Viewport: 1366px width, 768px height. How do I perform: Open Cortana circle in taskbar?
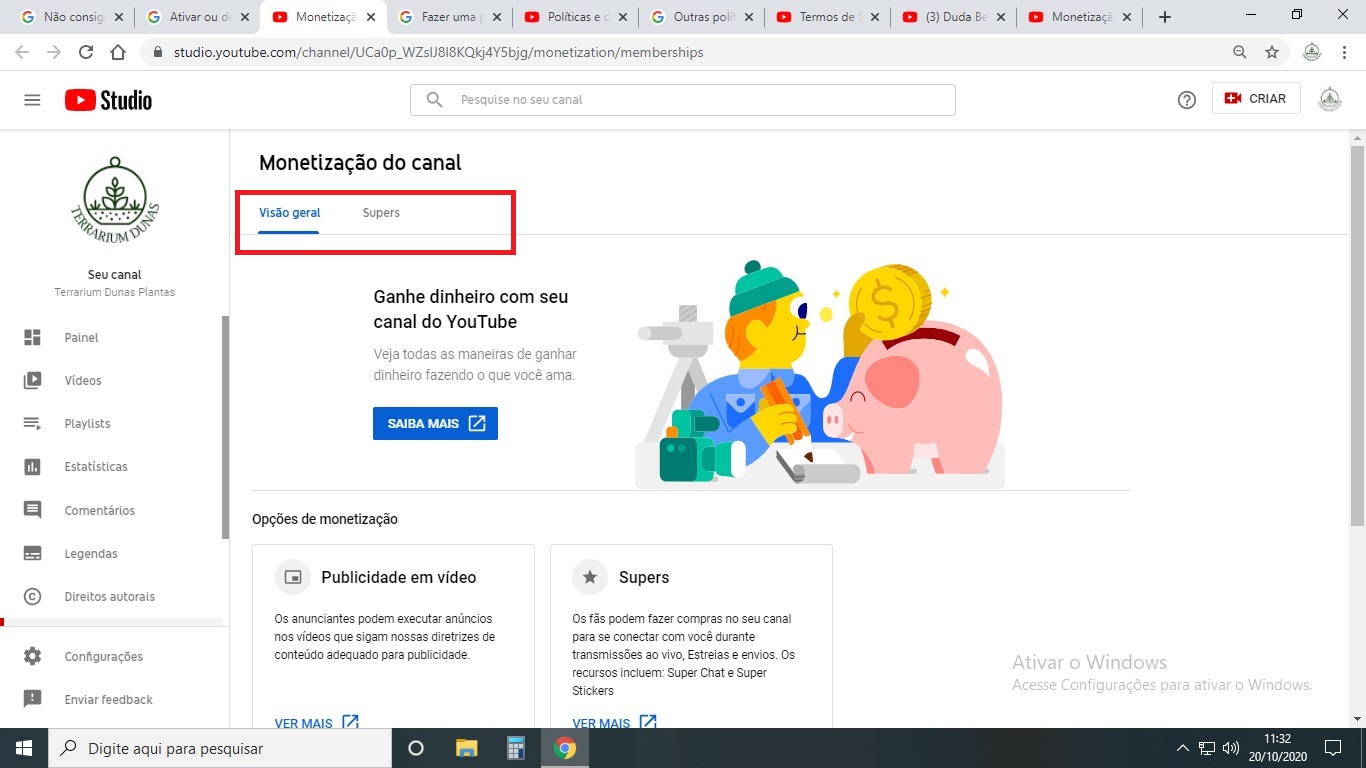(417, 748)
